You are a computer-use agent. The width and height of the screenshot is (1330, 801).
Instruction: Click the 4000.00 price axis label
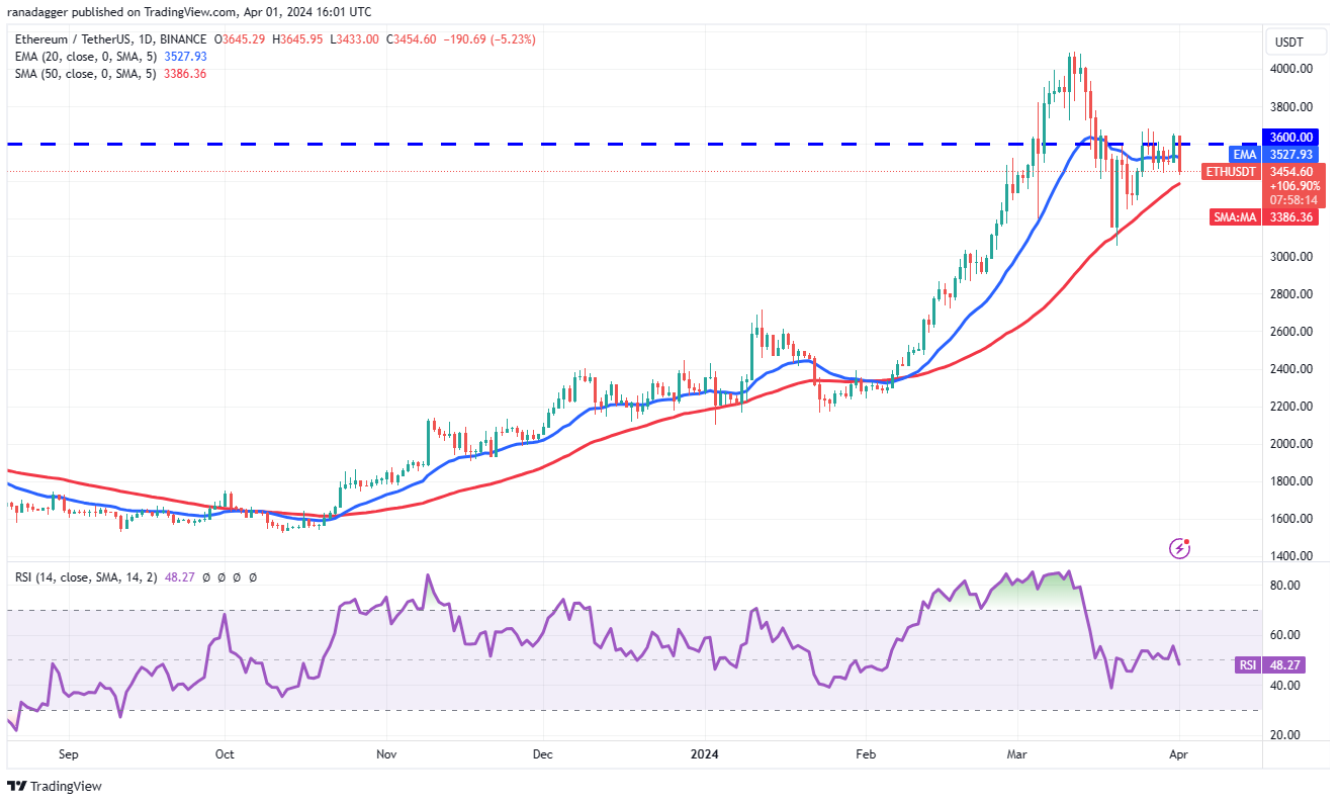(1292, 69)
